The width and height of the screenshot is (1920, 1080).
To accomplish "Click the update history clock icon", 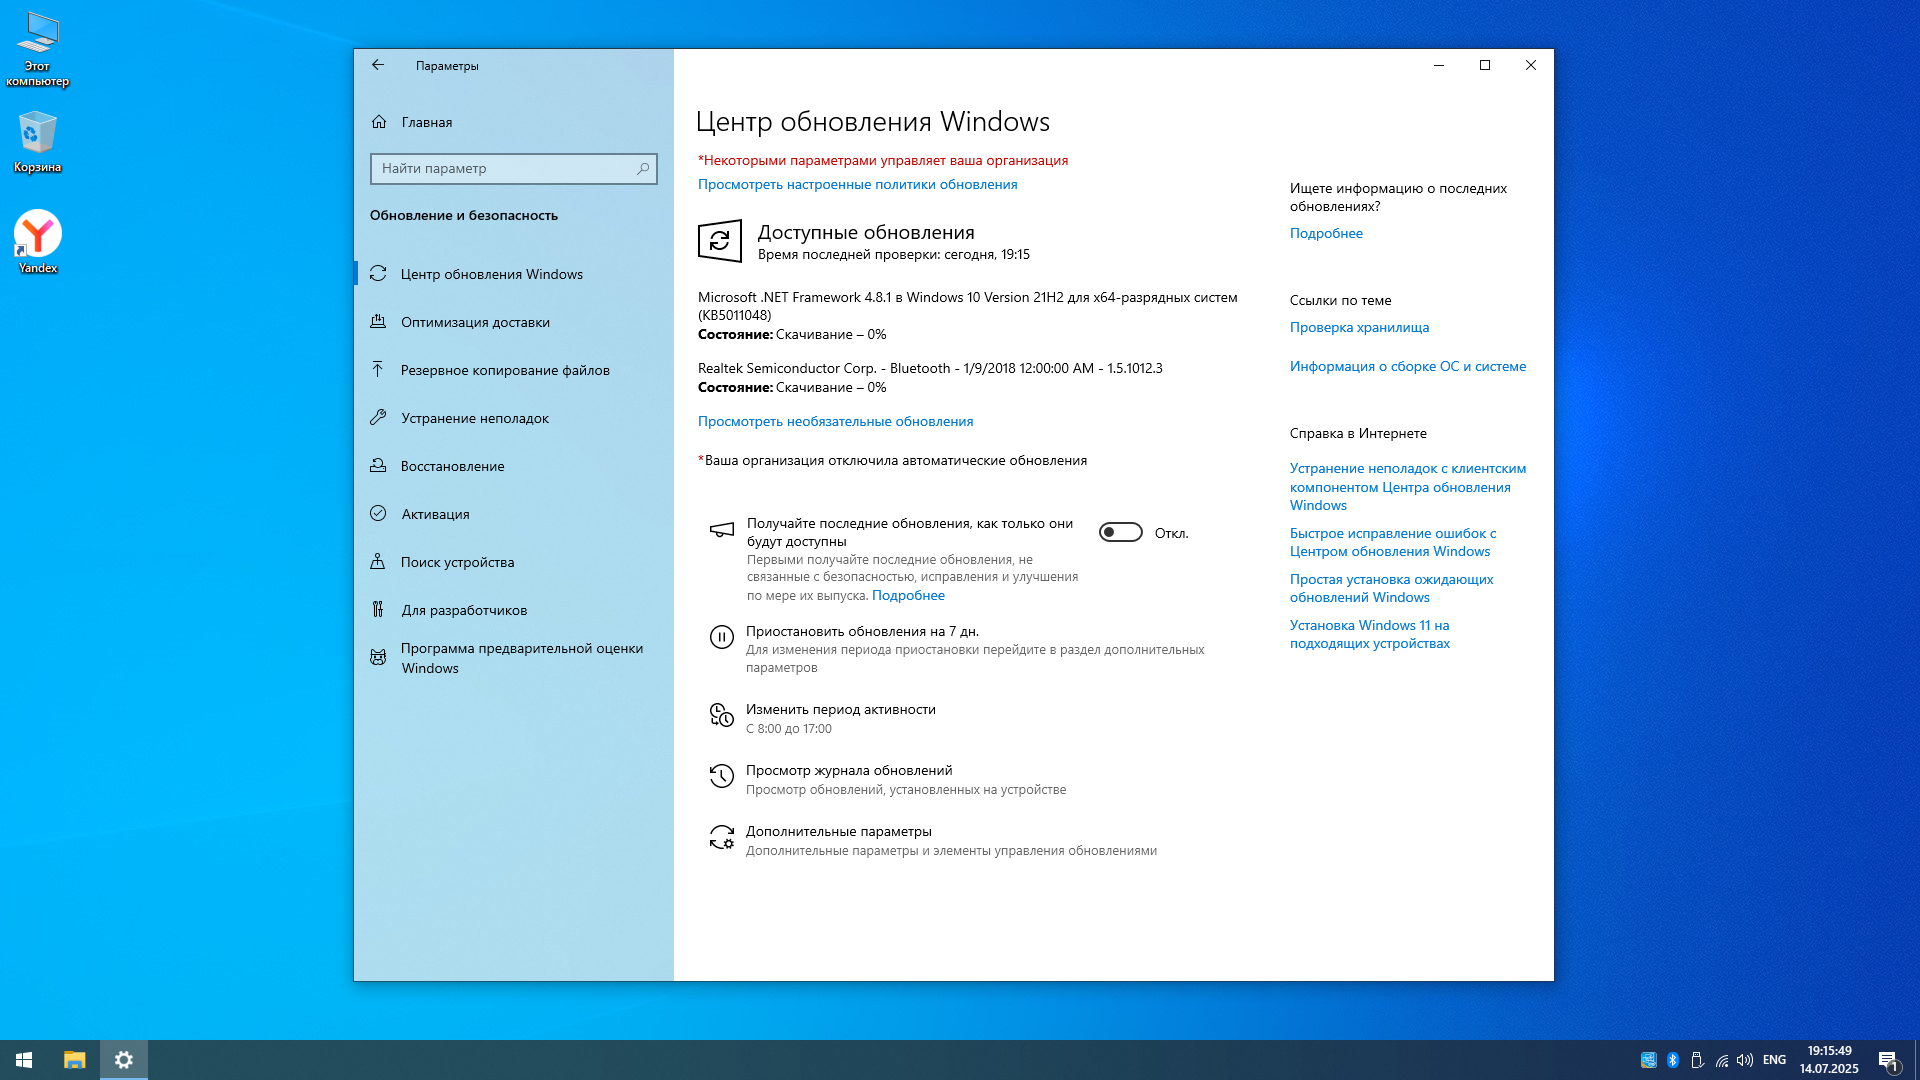I will pyautogui.click(x=721, y=776).
